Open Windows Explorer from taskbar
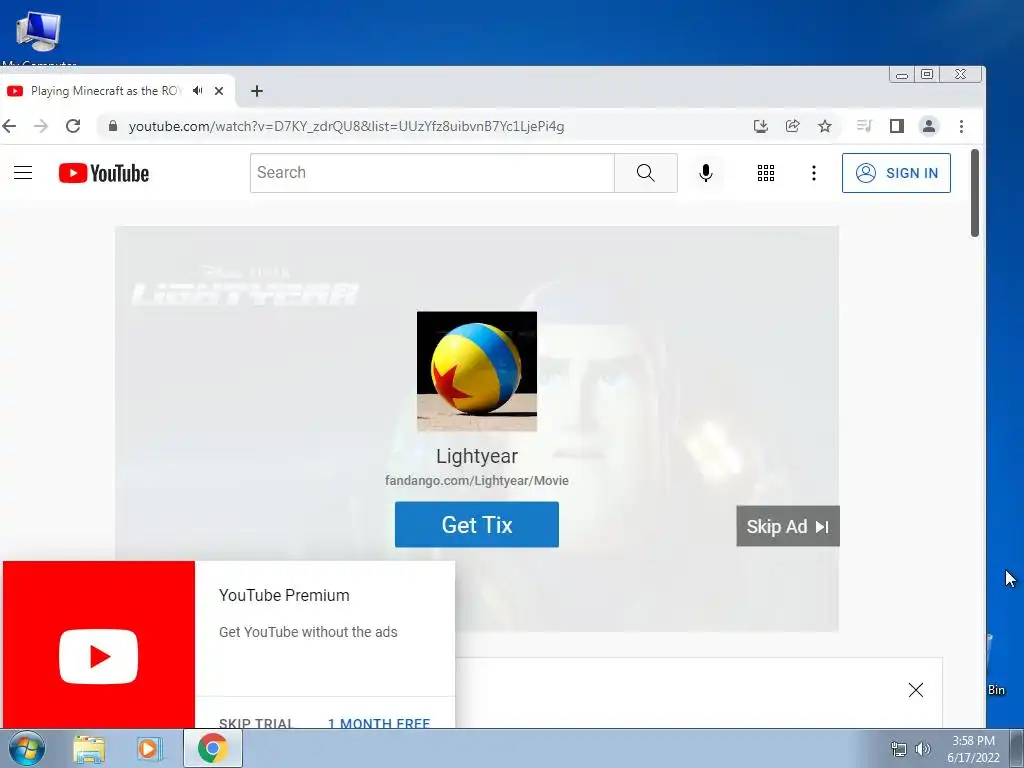This screenshot has height=768, width=1024. (89, 749)
